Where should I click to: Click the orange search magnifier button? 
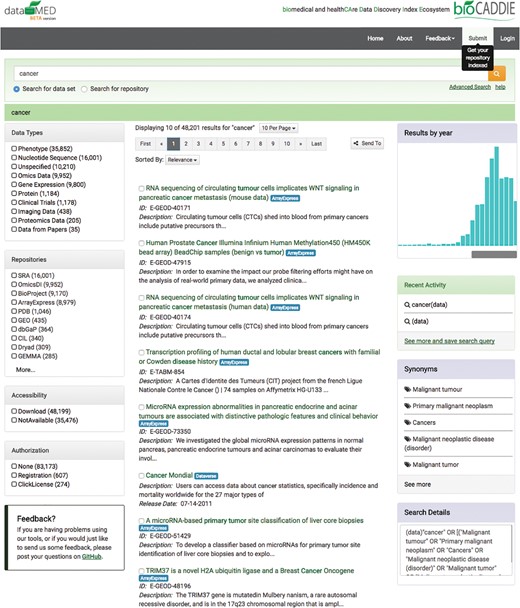496,74
